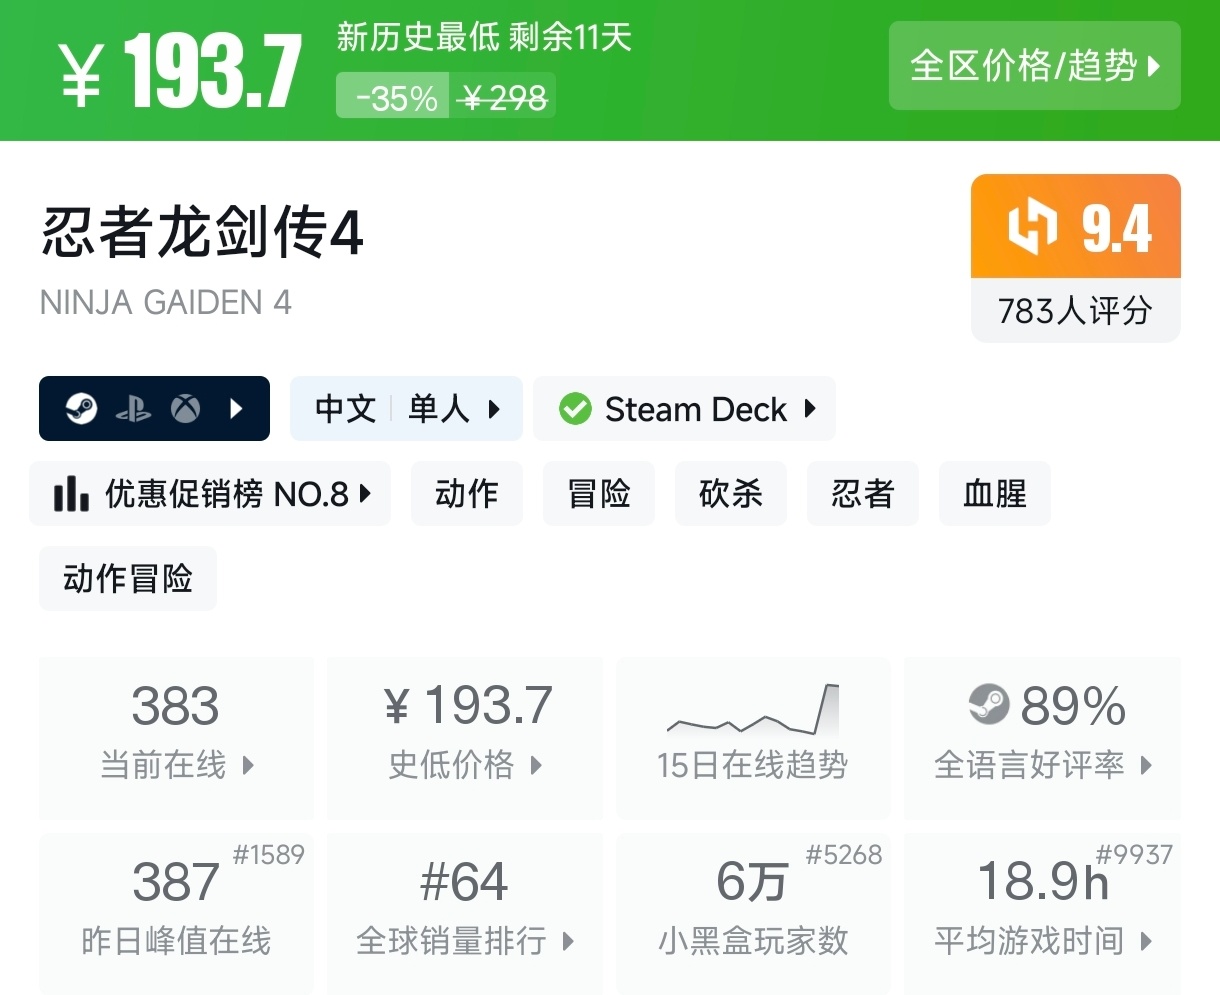Click the PlayStation platform icon
1220x995 pixels.
[133, 408]
